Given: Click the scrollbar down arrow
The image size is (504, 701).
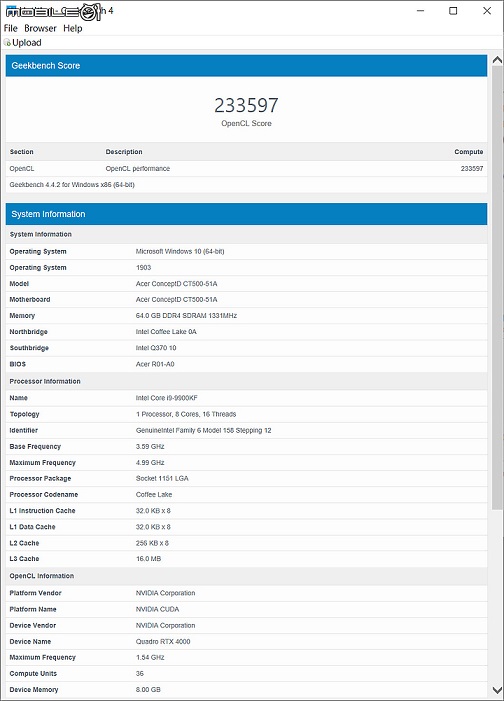Looking at the screenshot, I should click(497, 690).
